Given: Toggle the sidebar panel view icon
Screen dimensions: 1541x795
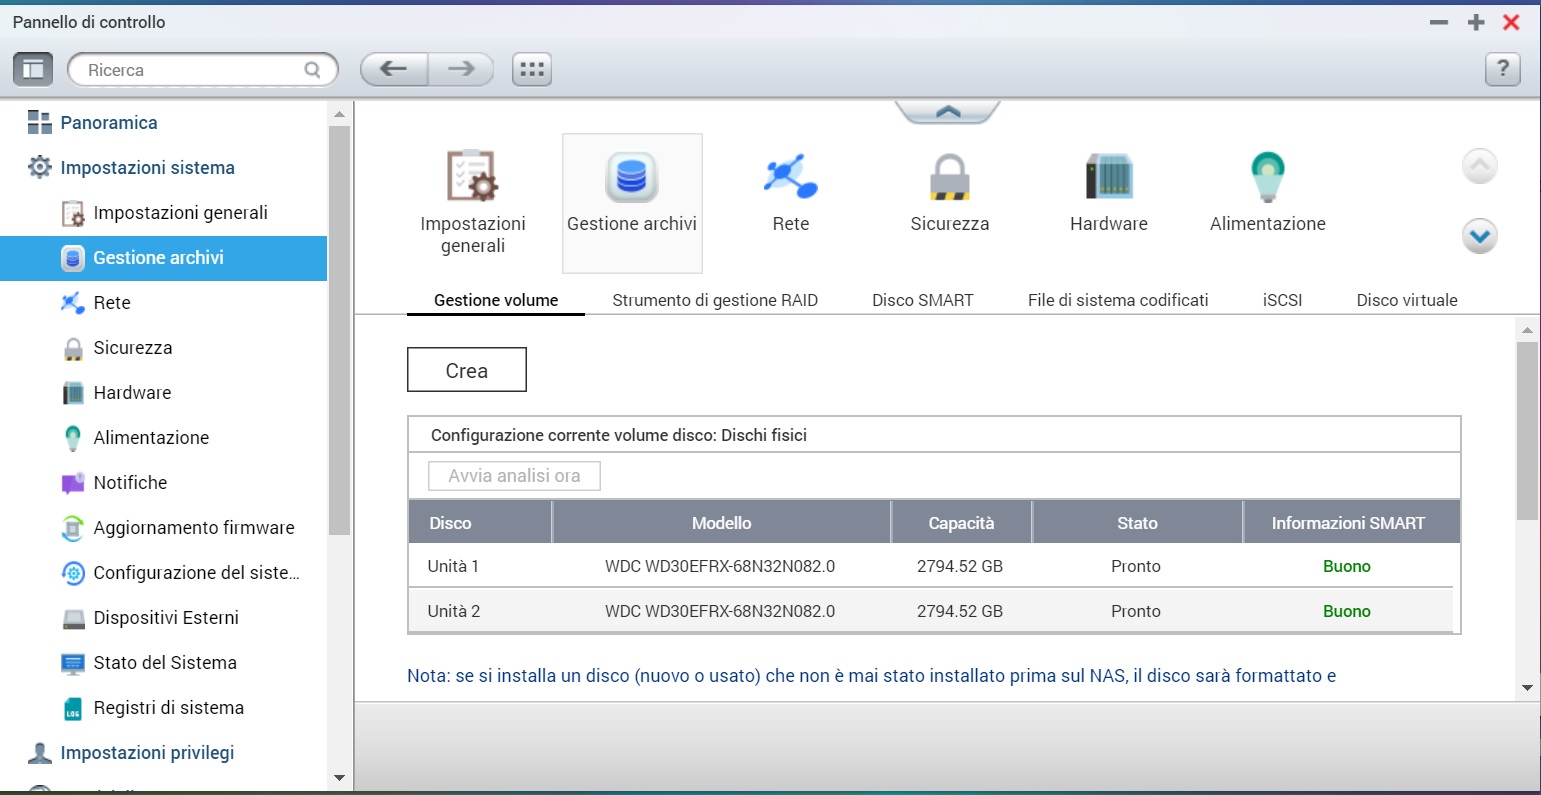Looking at the screenshot, I should click(33, 69).
